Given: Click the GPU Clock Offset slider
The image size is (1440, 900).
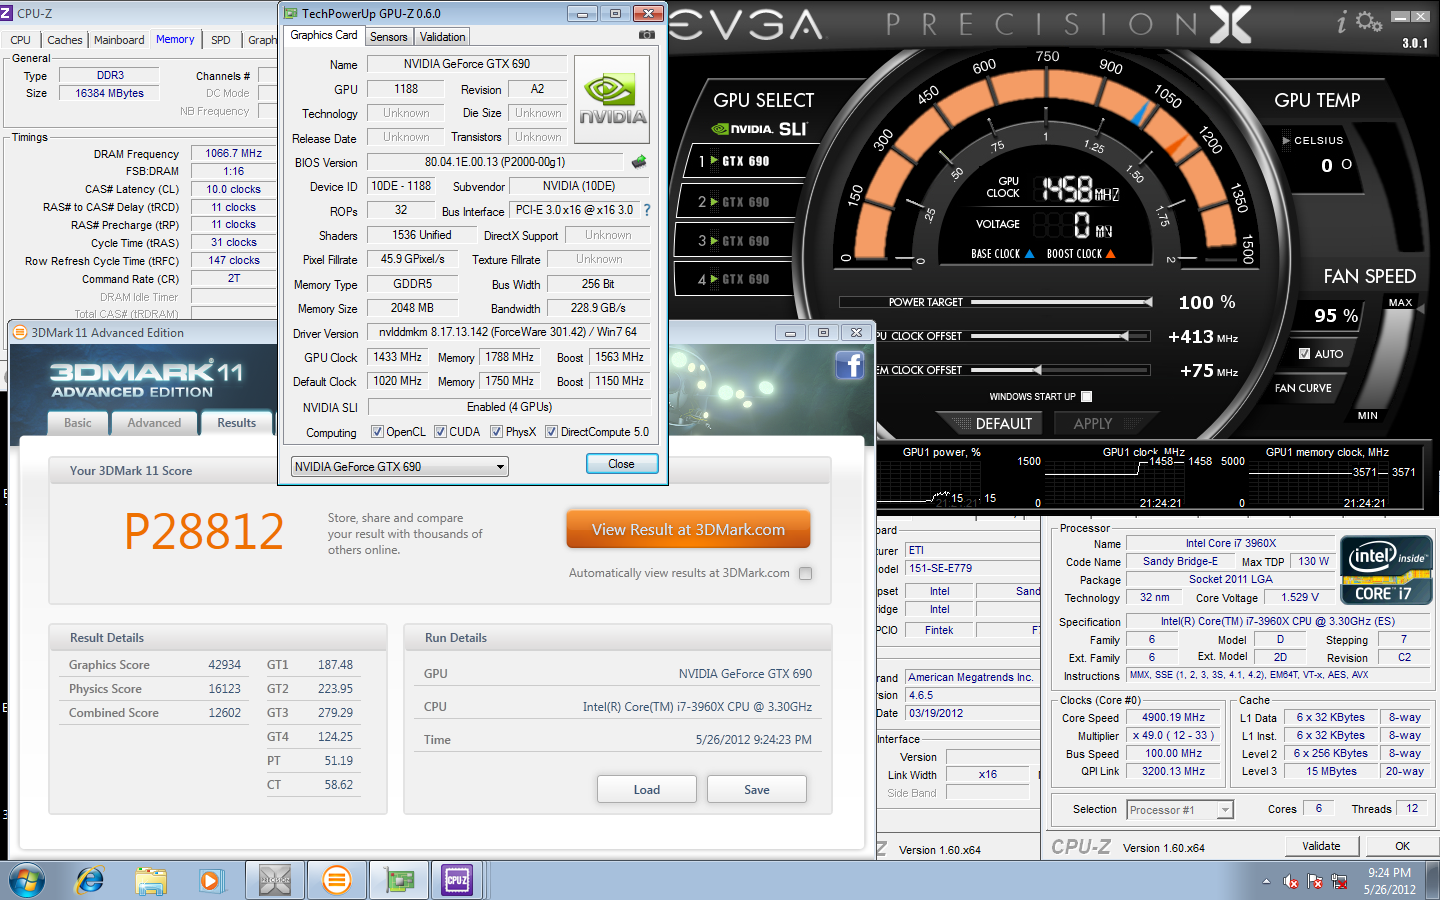Looking at the screenshot, I should click(x=1061, y=336).
